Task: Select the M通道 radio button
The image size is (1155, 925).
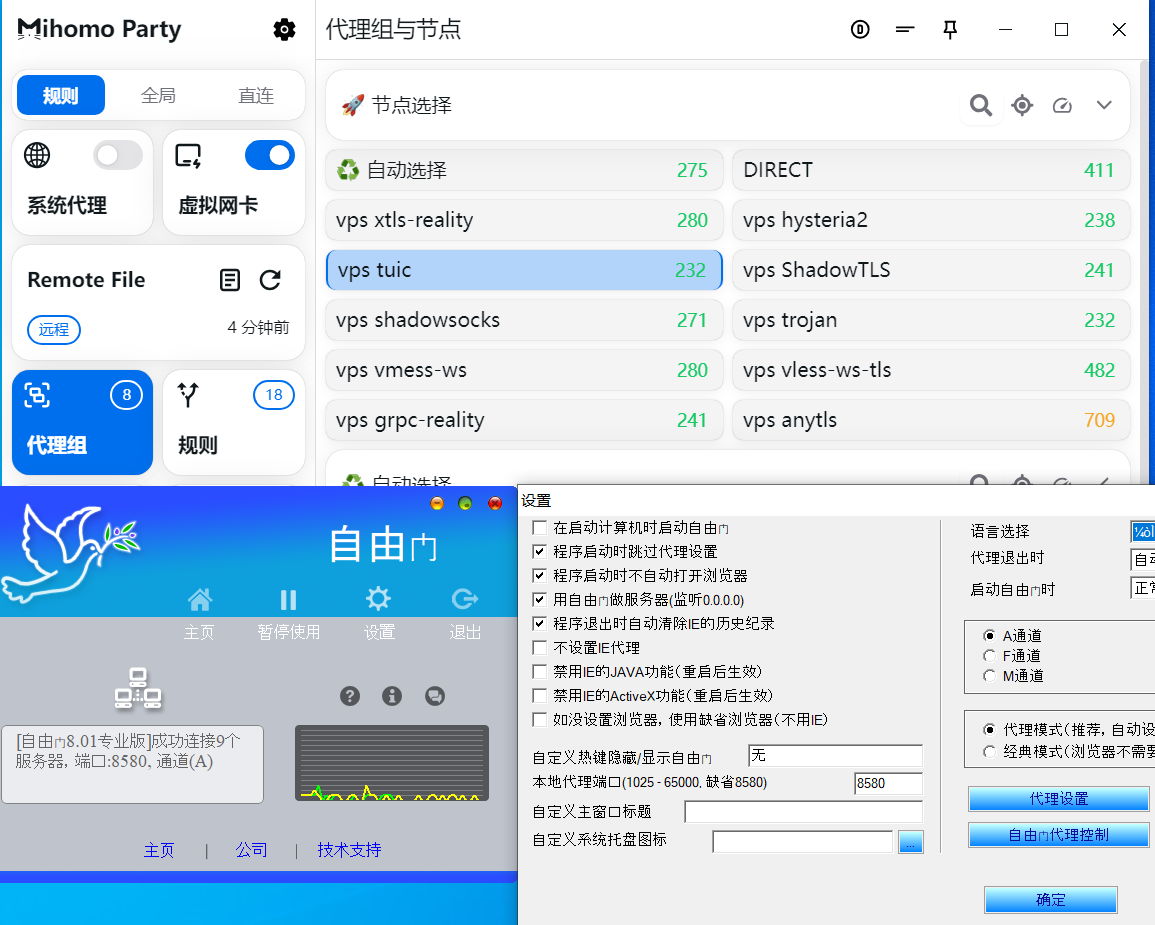Action: [x=989, y=675]
